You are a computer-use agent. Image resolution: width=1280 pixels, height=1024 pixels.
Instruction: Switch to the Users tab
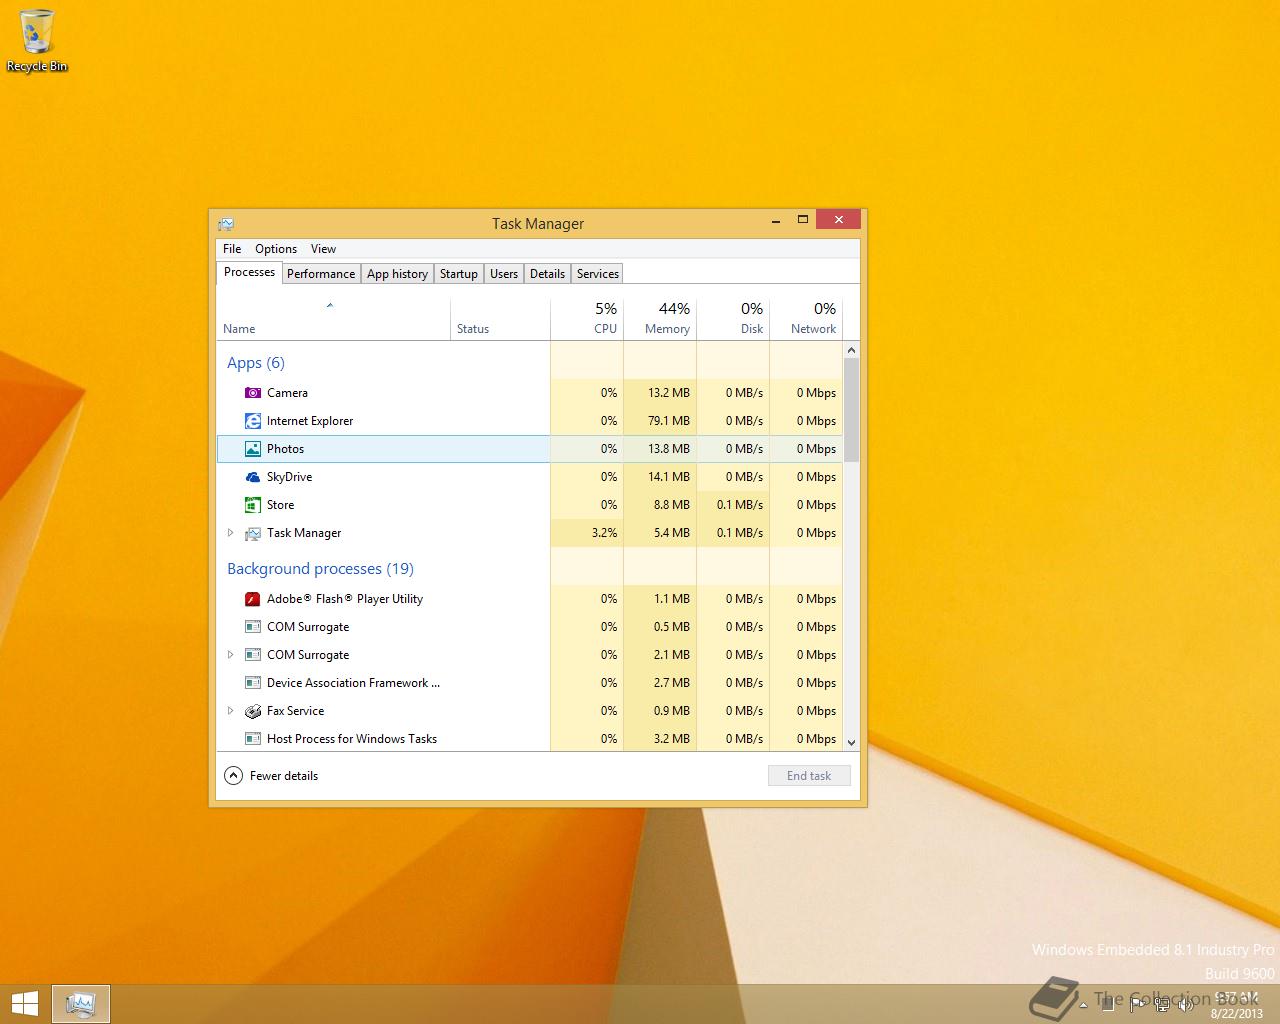(504, 274)
